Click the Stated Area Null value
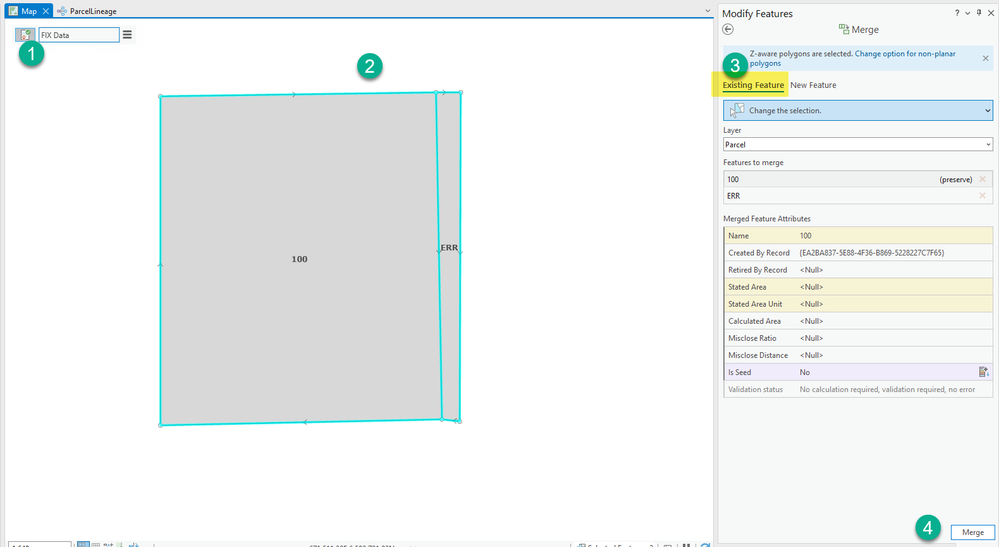Image resolution: width=999 pixels, height=547 pixels. click(811, 287)
